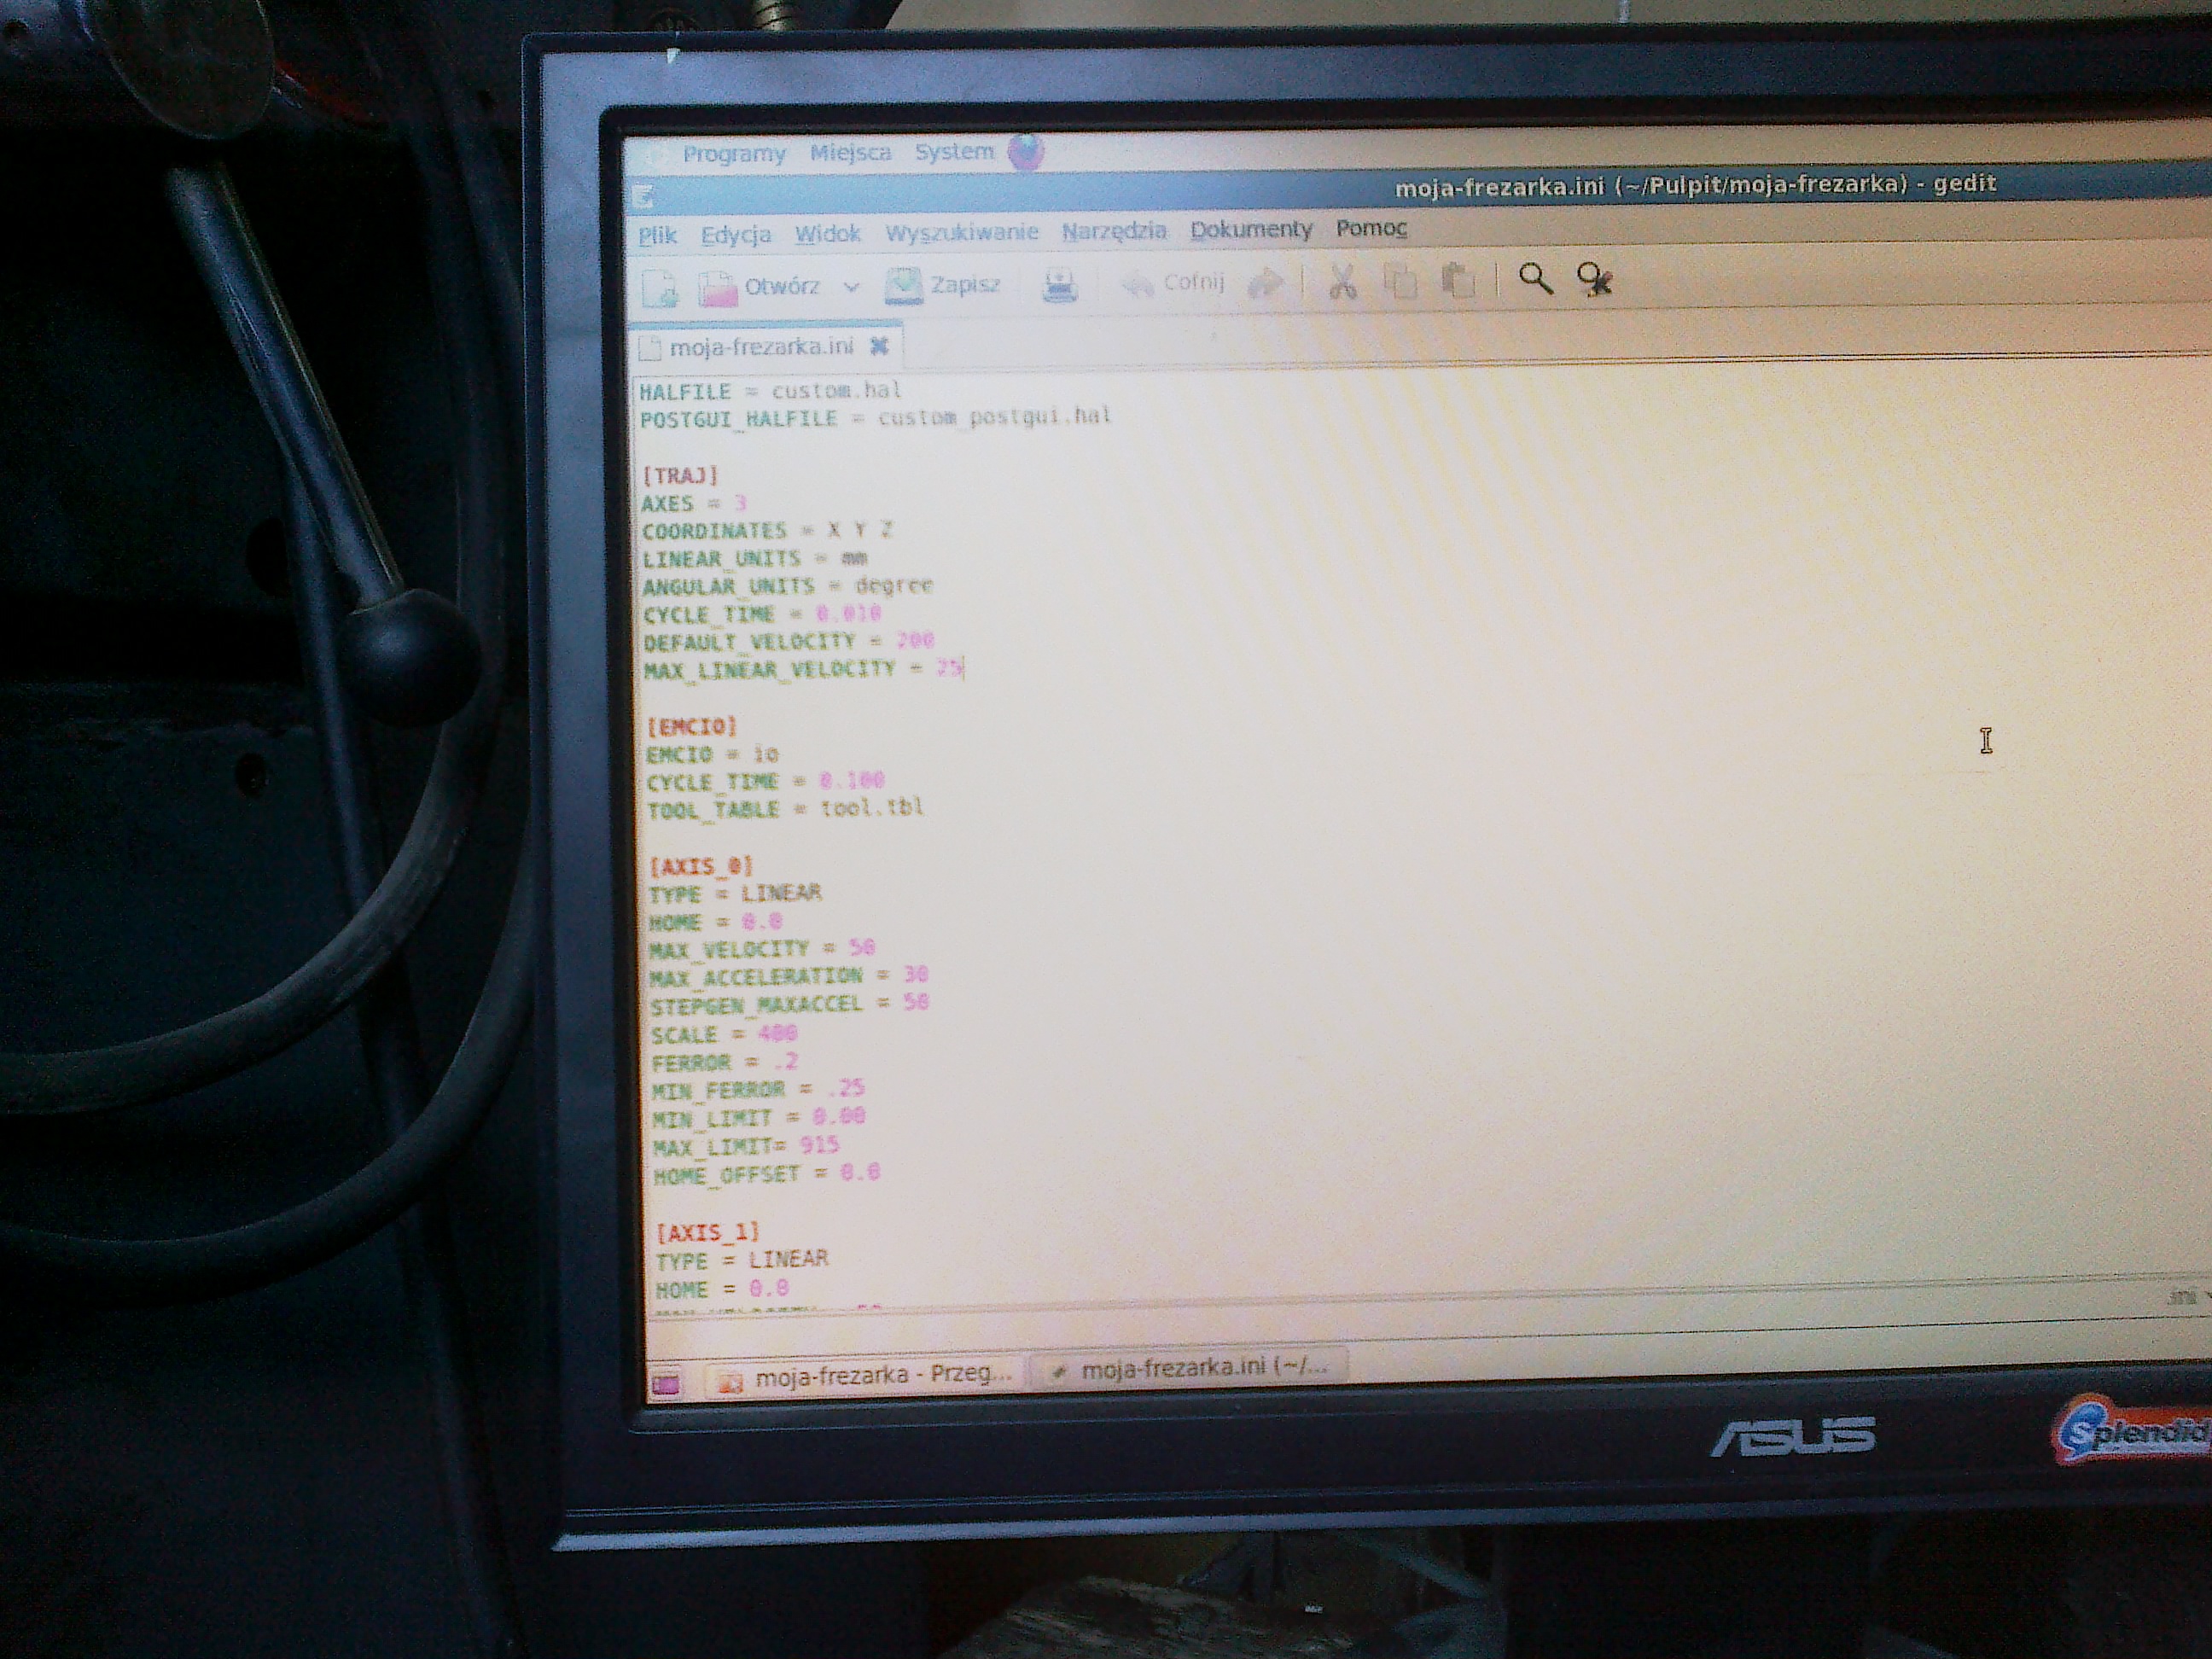The height and width of the screenshot is (1659, 2212).
Task: Open the Pomoc menu
Action: point(1371,228)
